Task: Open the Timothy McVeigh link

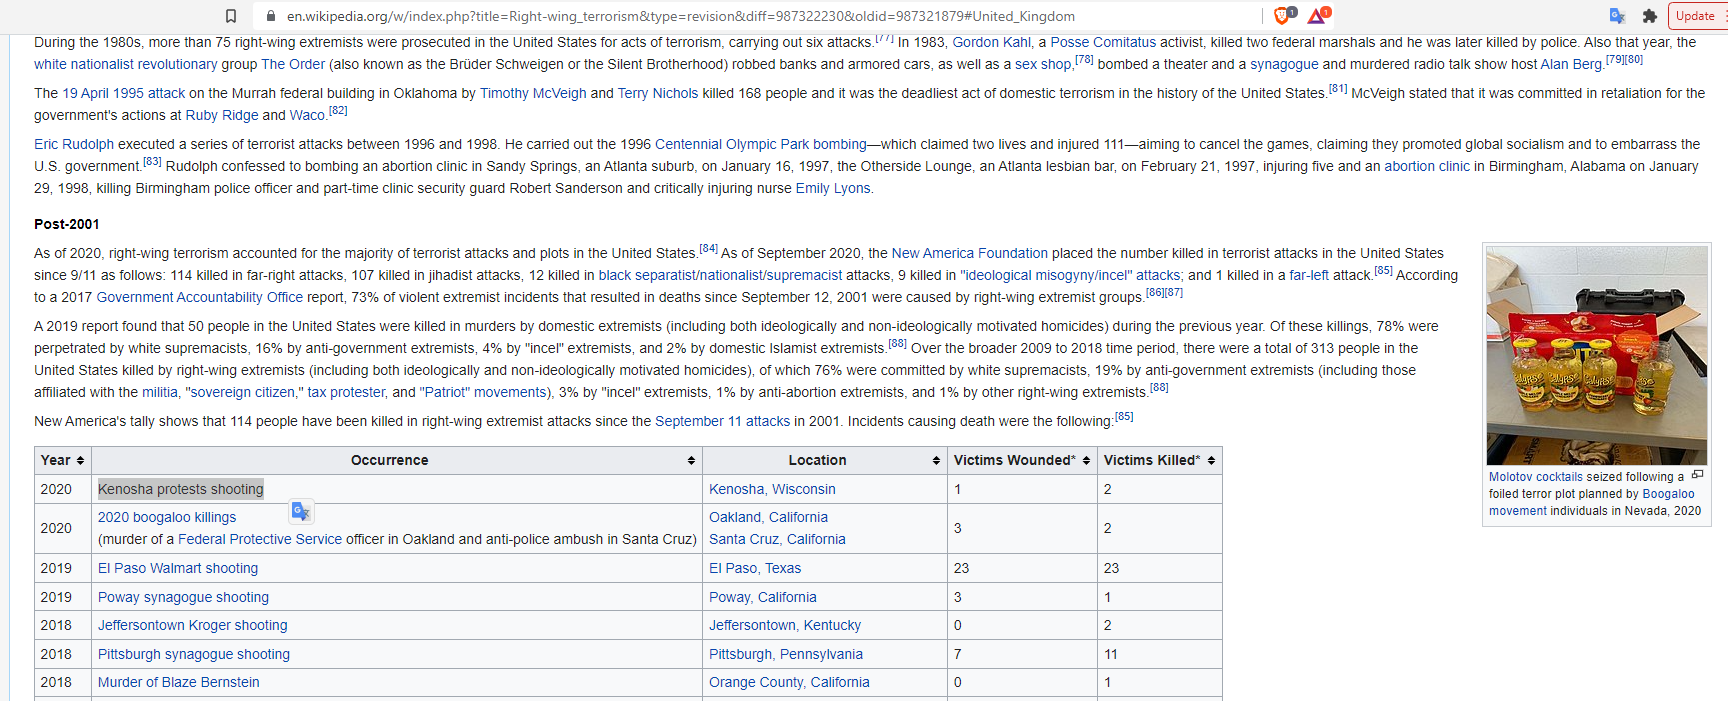Action: (533, 93)
